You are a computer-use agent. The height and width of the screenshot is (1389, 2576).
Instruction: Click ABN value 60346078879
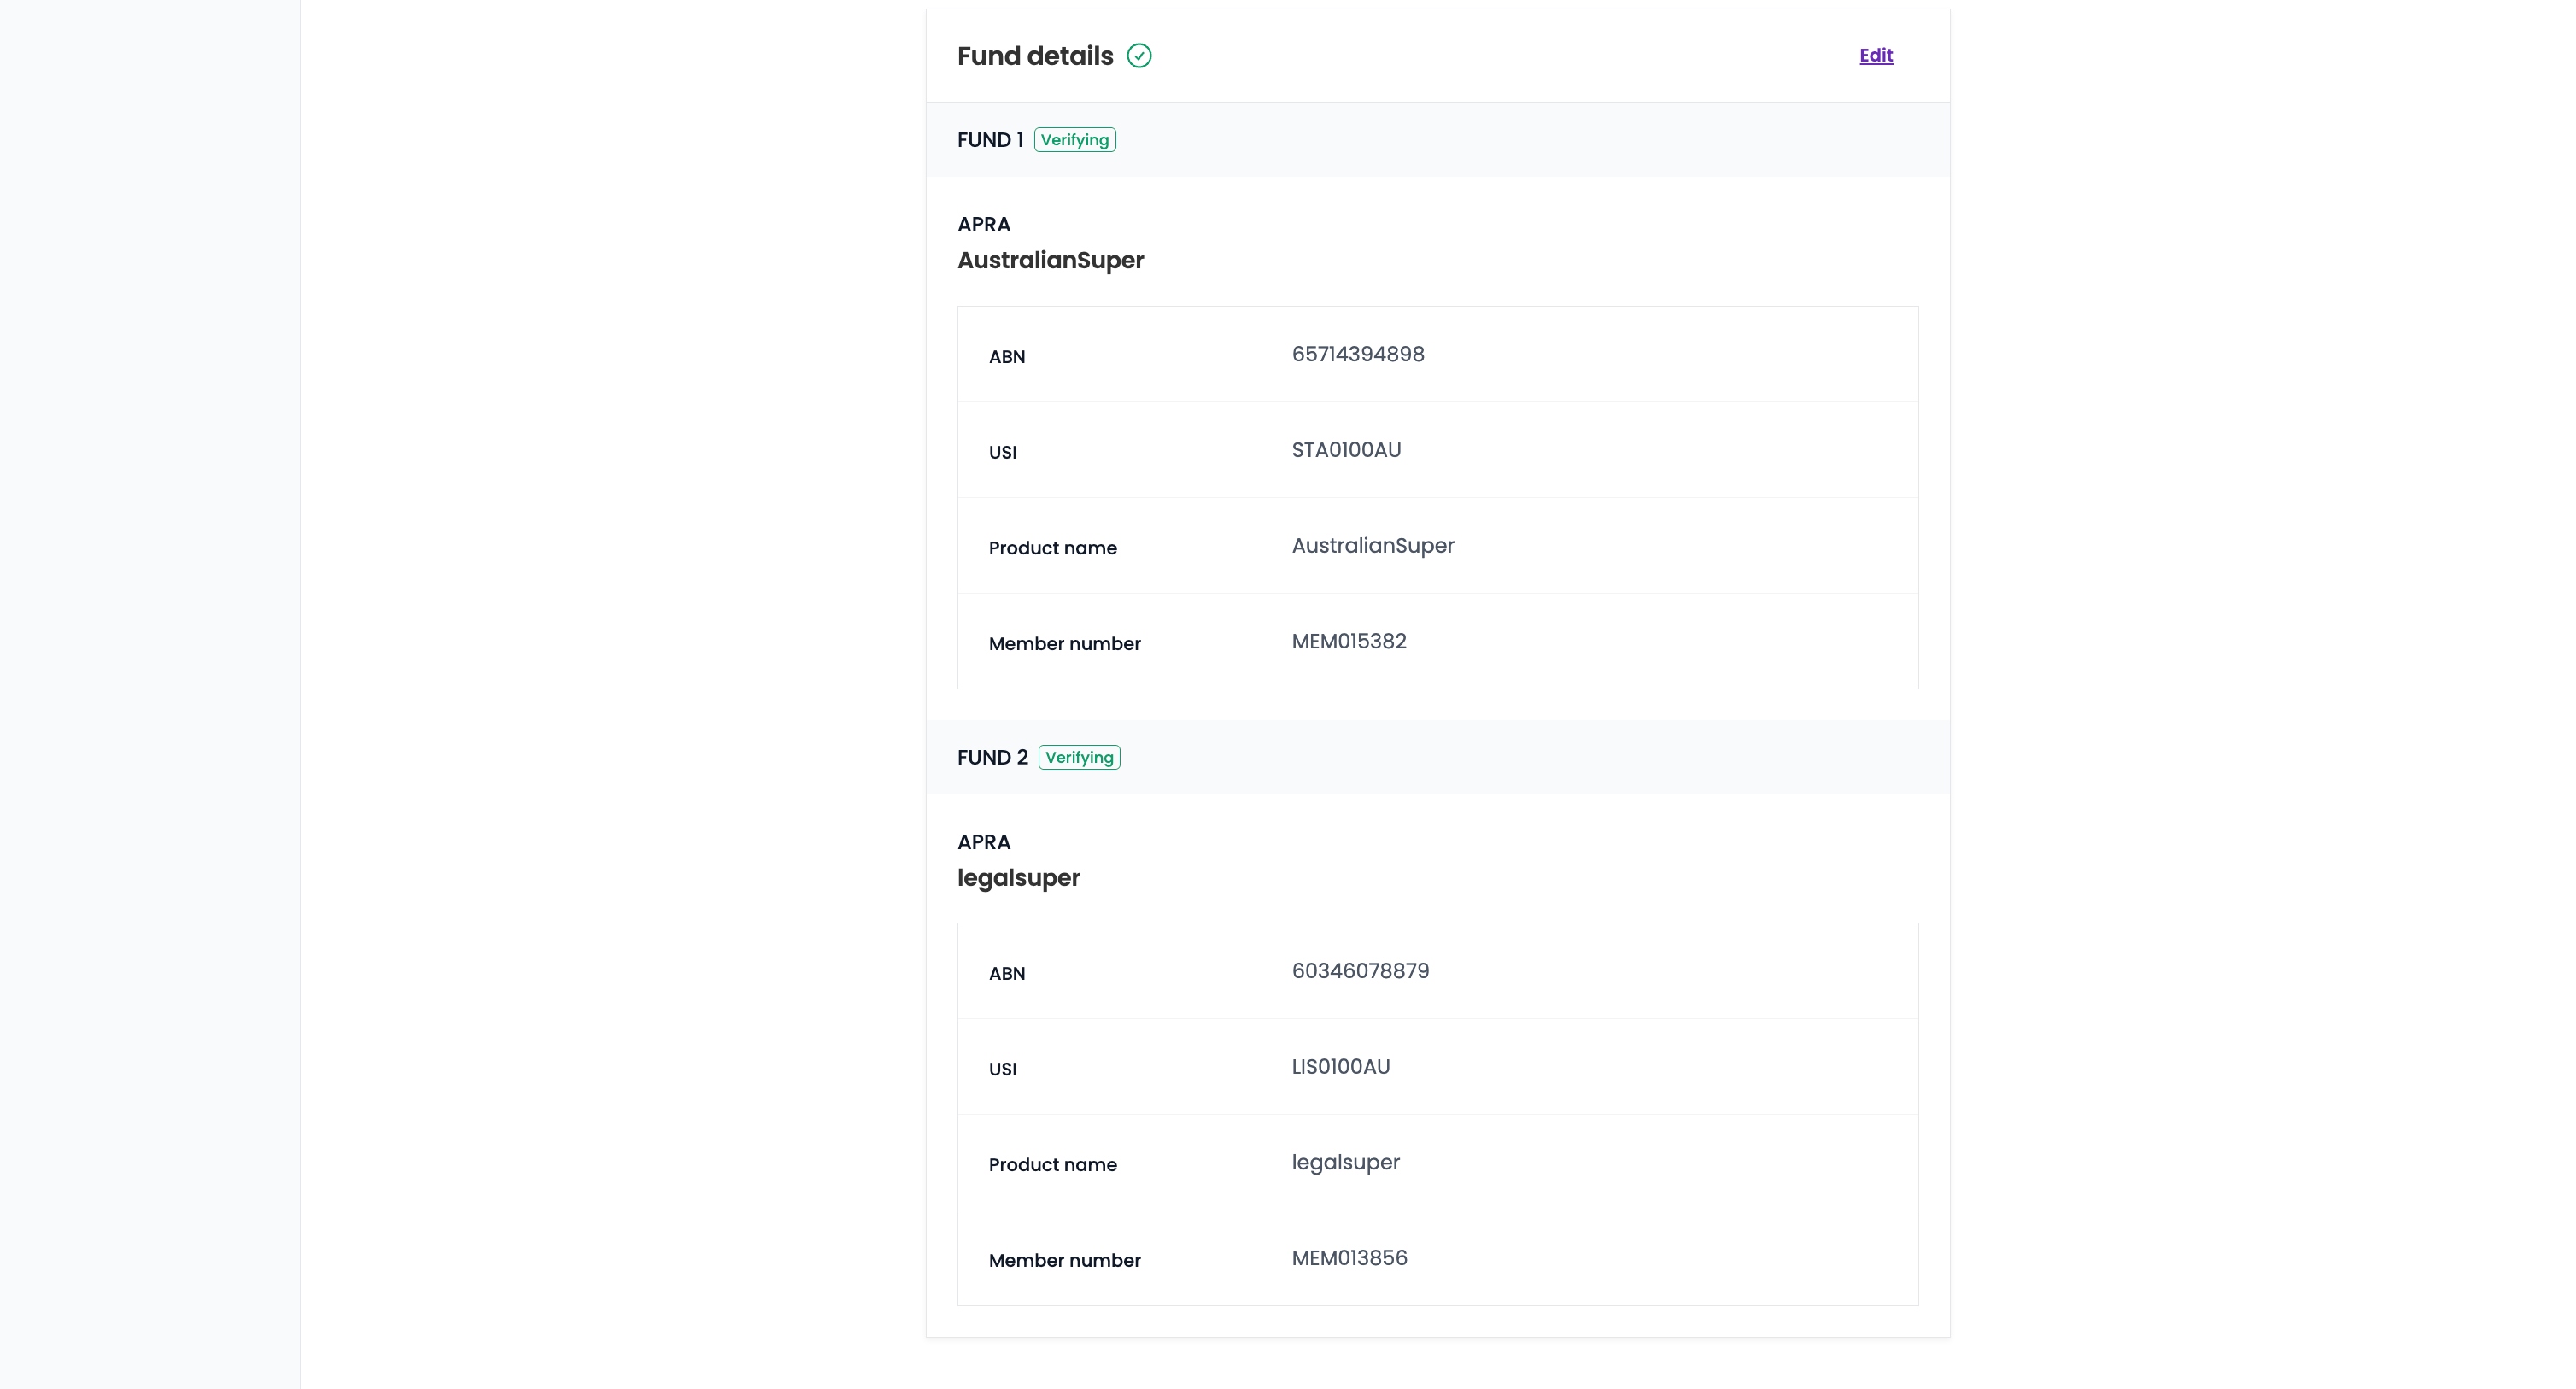point(1360,971)
